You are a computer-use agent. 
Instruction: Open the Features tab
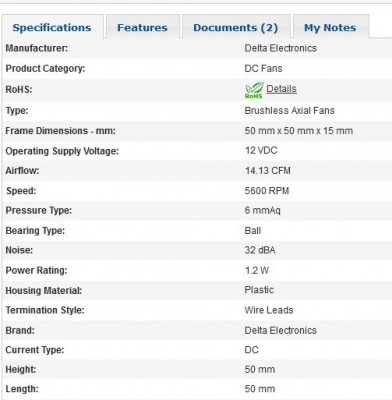click(142, 27)
